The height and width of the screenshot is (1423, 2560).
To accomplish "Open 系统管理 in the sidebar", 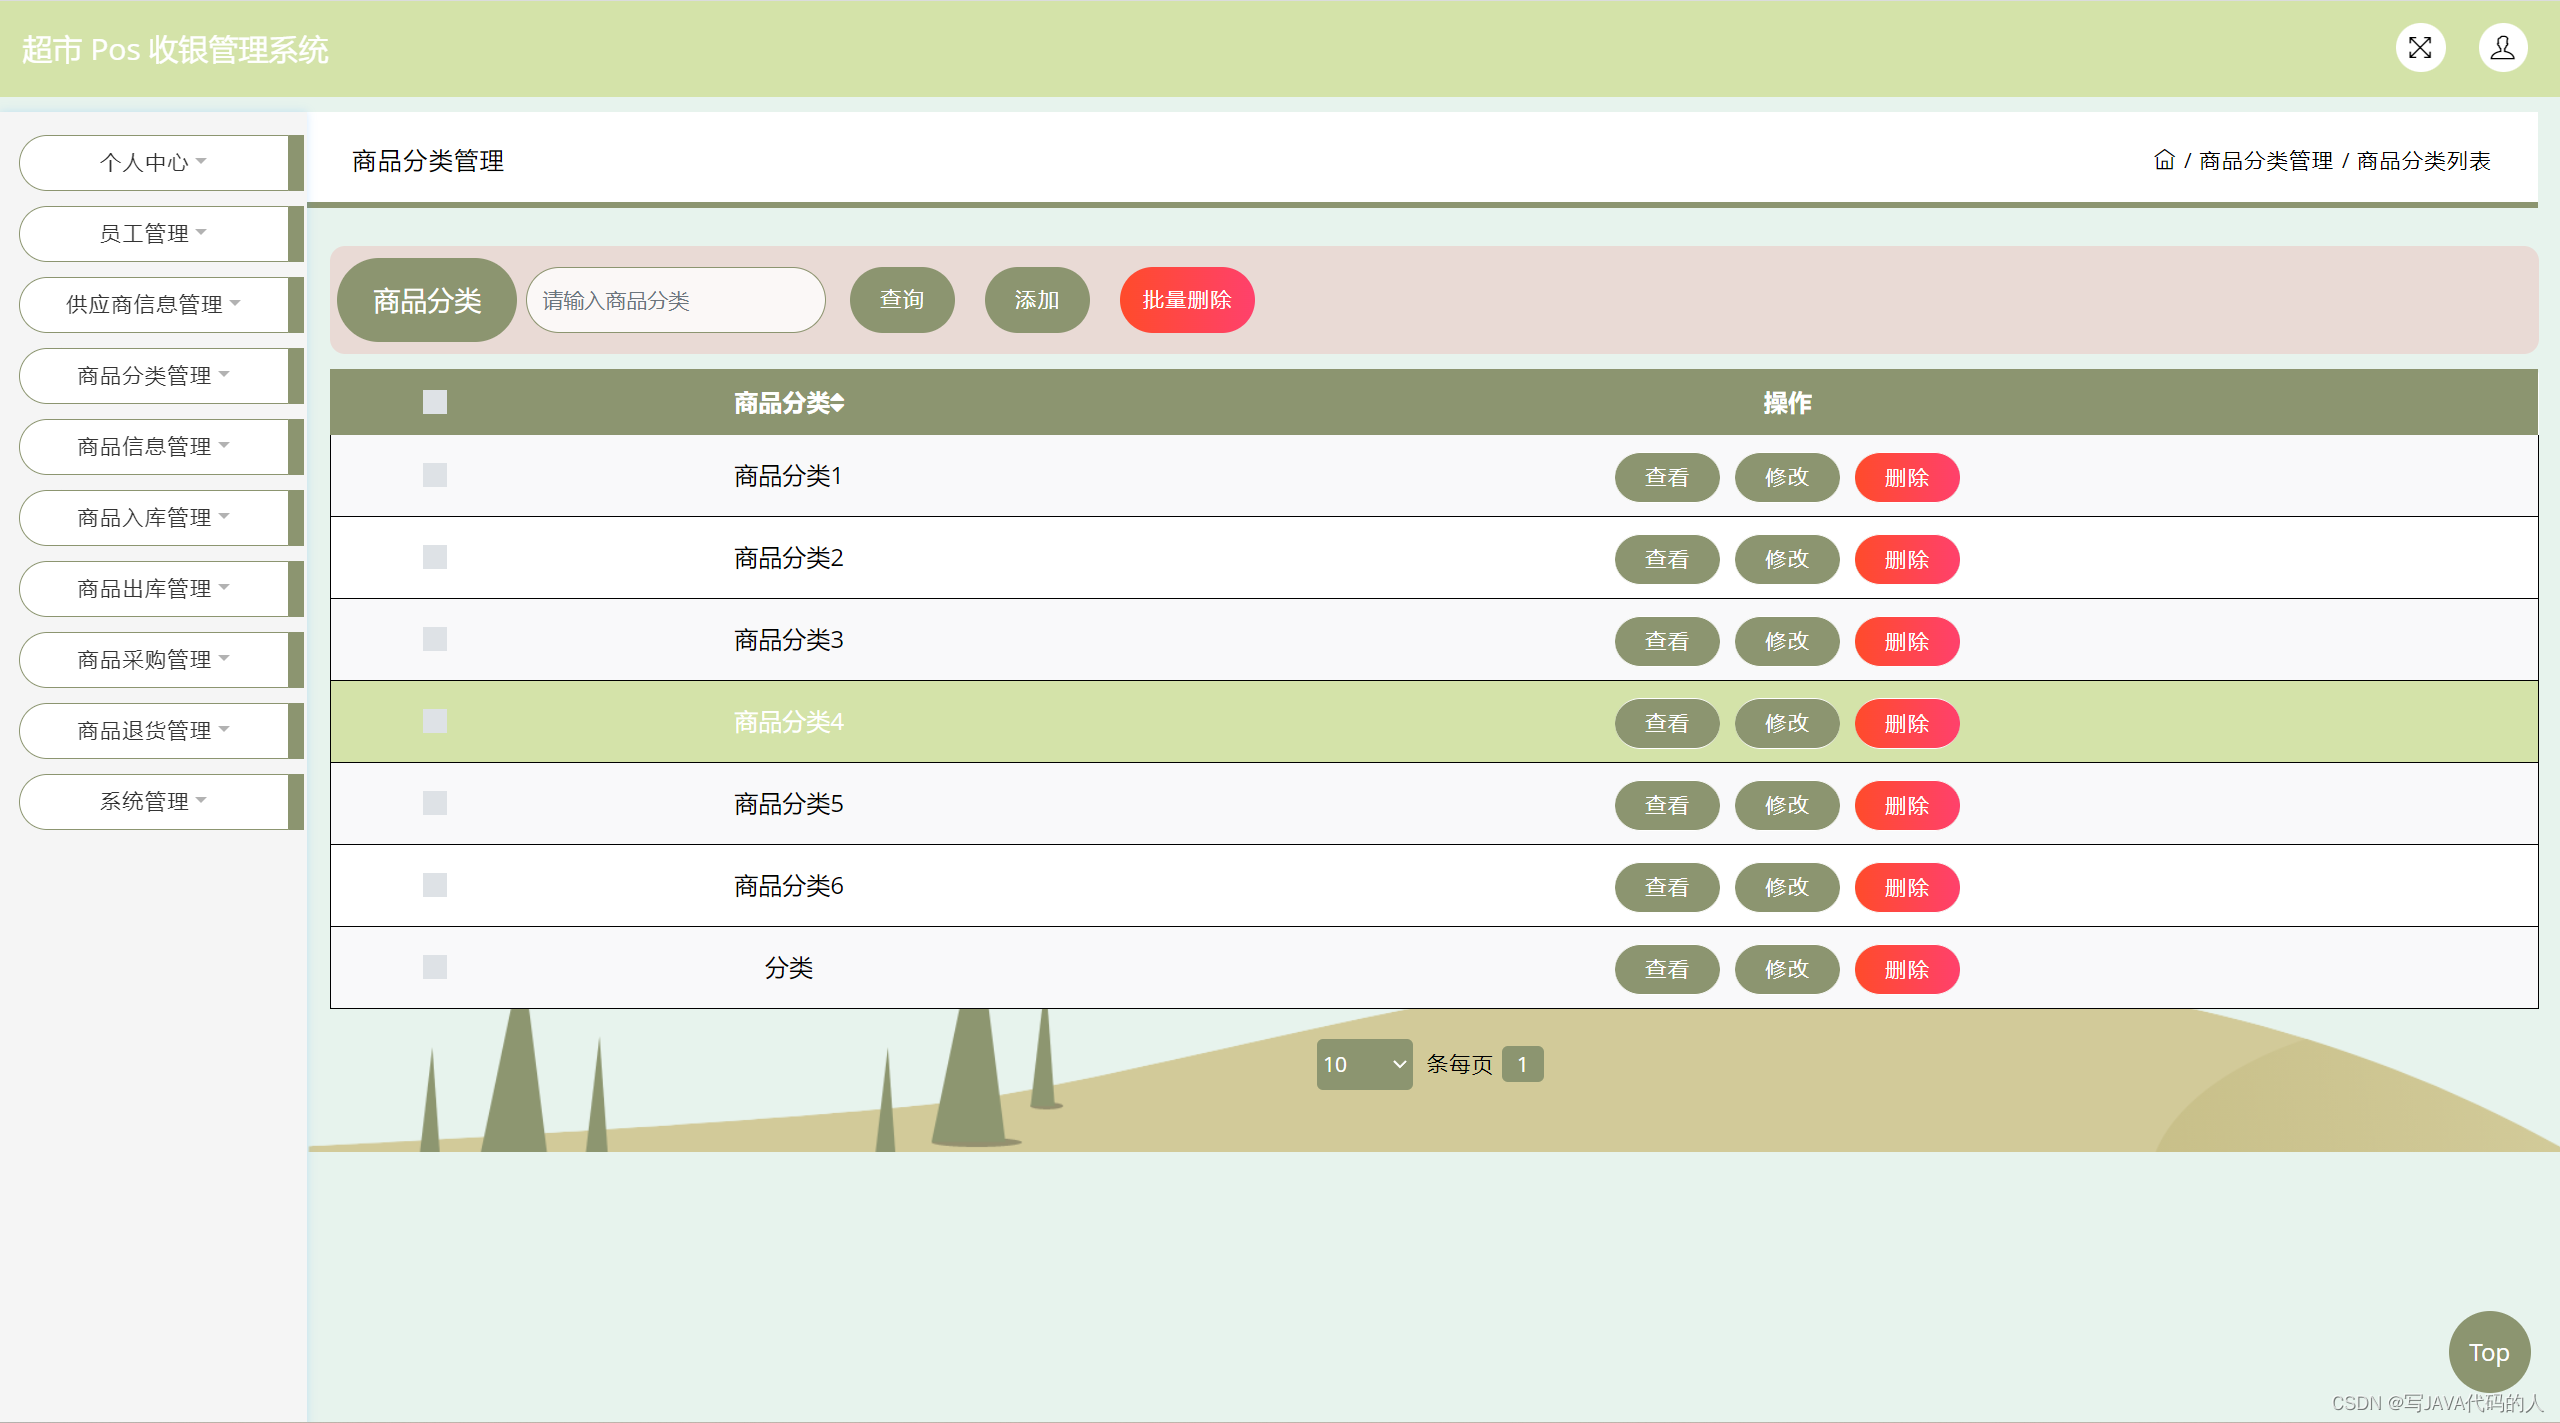I will coord(154,801).
